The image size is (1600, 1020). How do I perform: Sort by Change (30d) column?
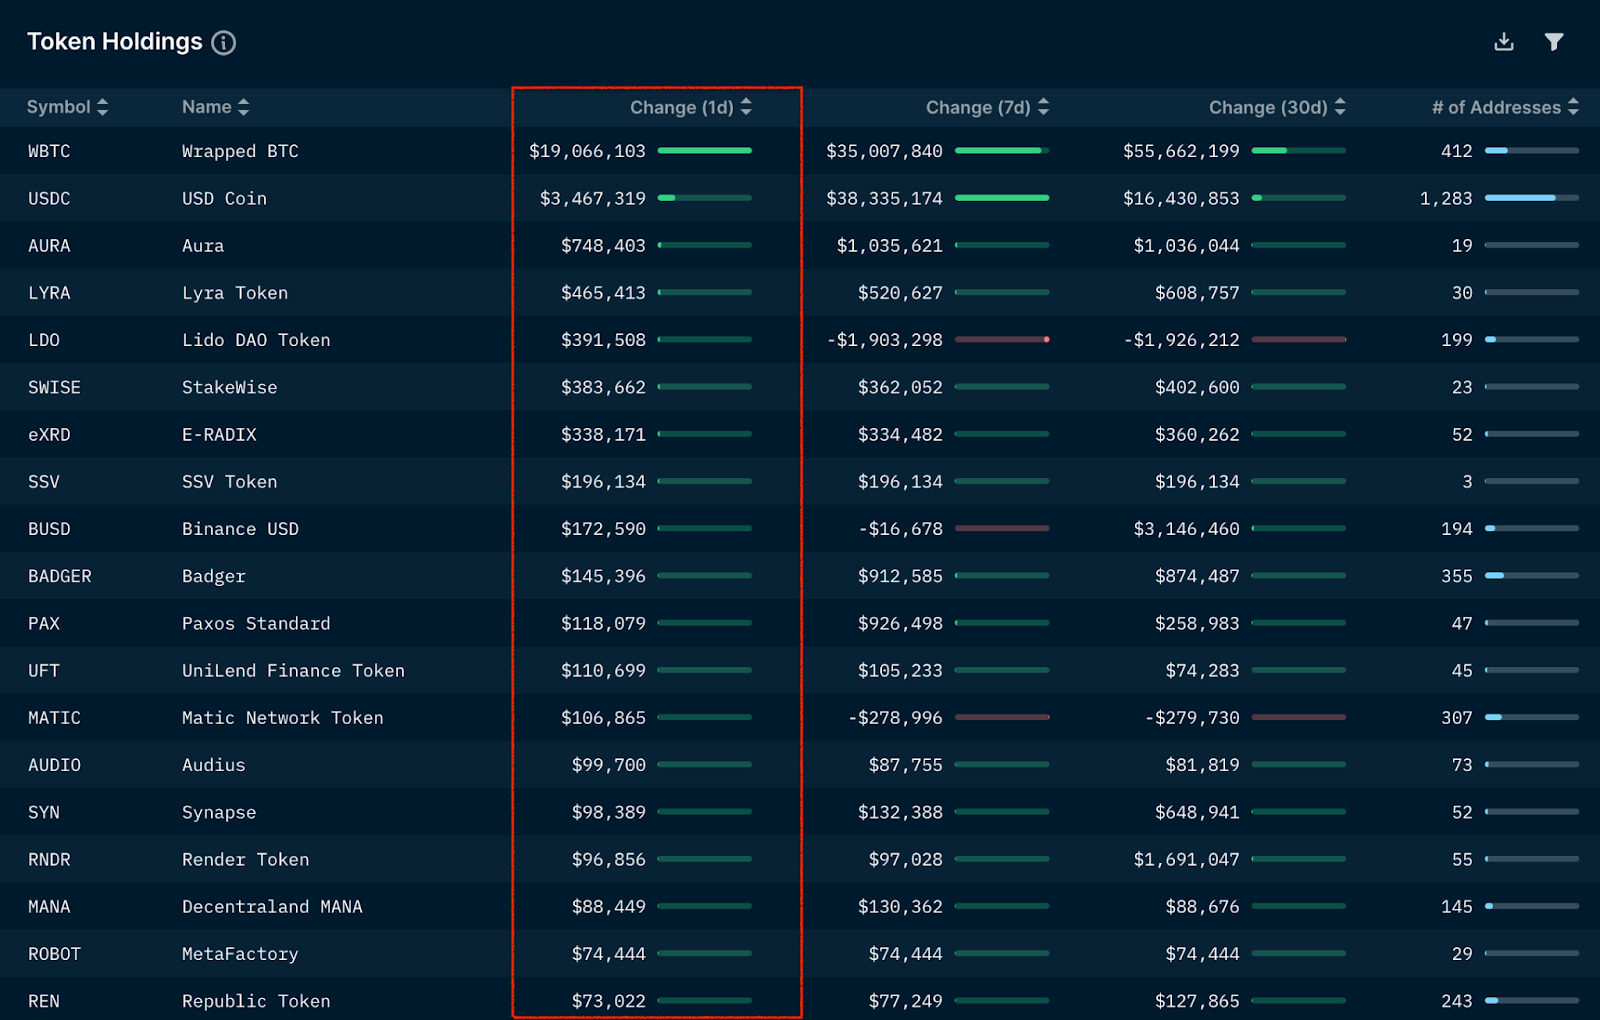[1278, 107]
